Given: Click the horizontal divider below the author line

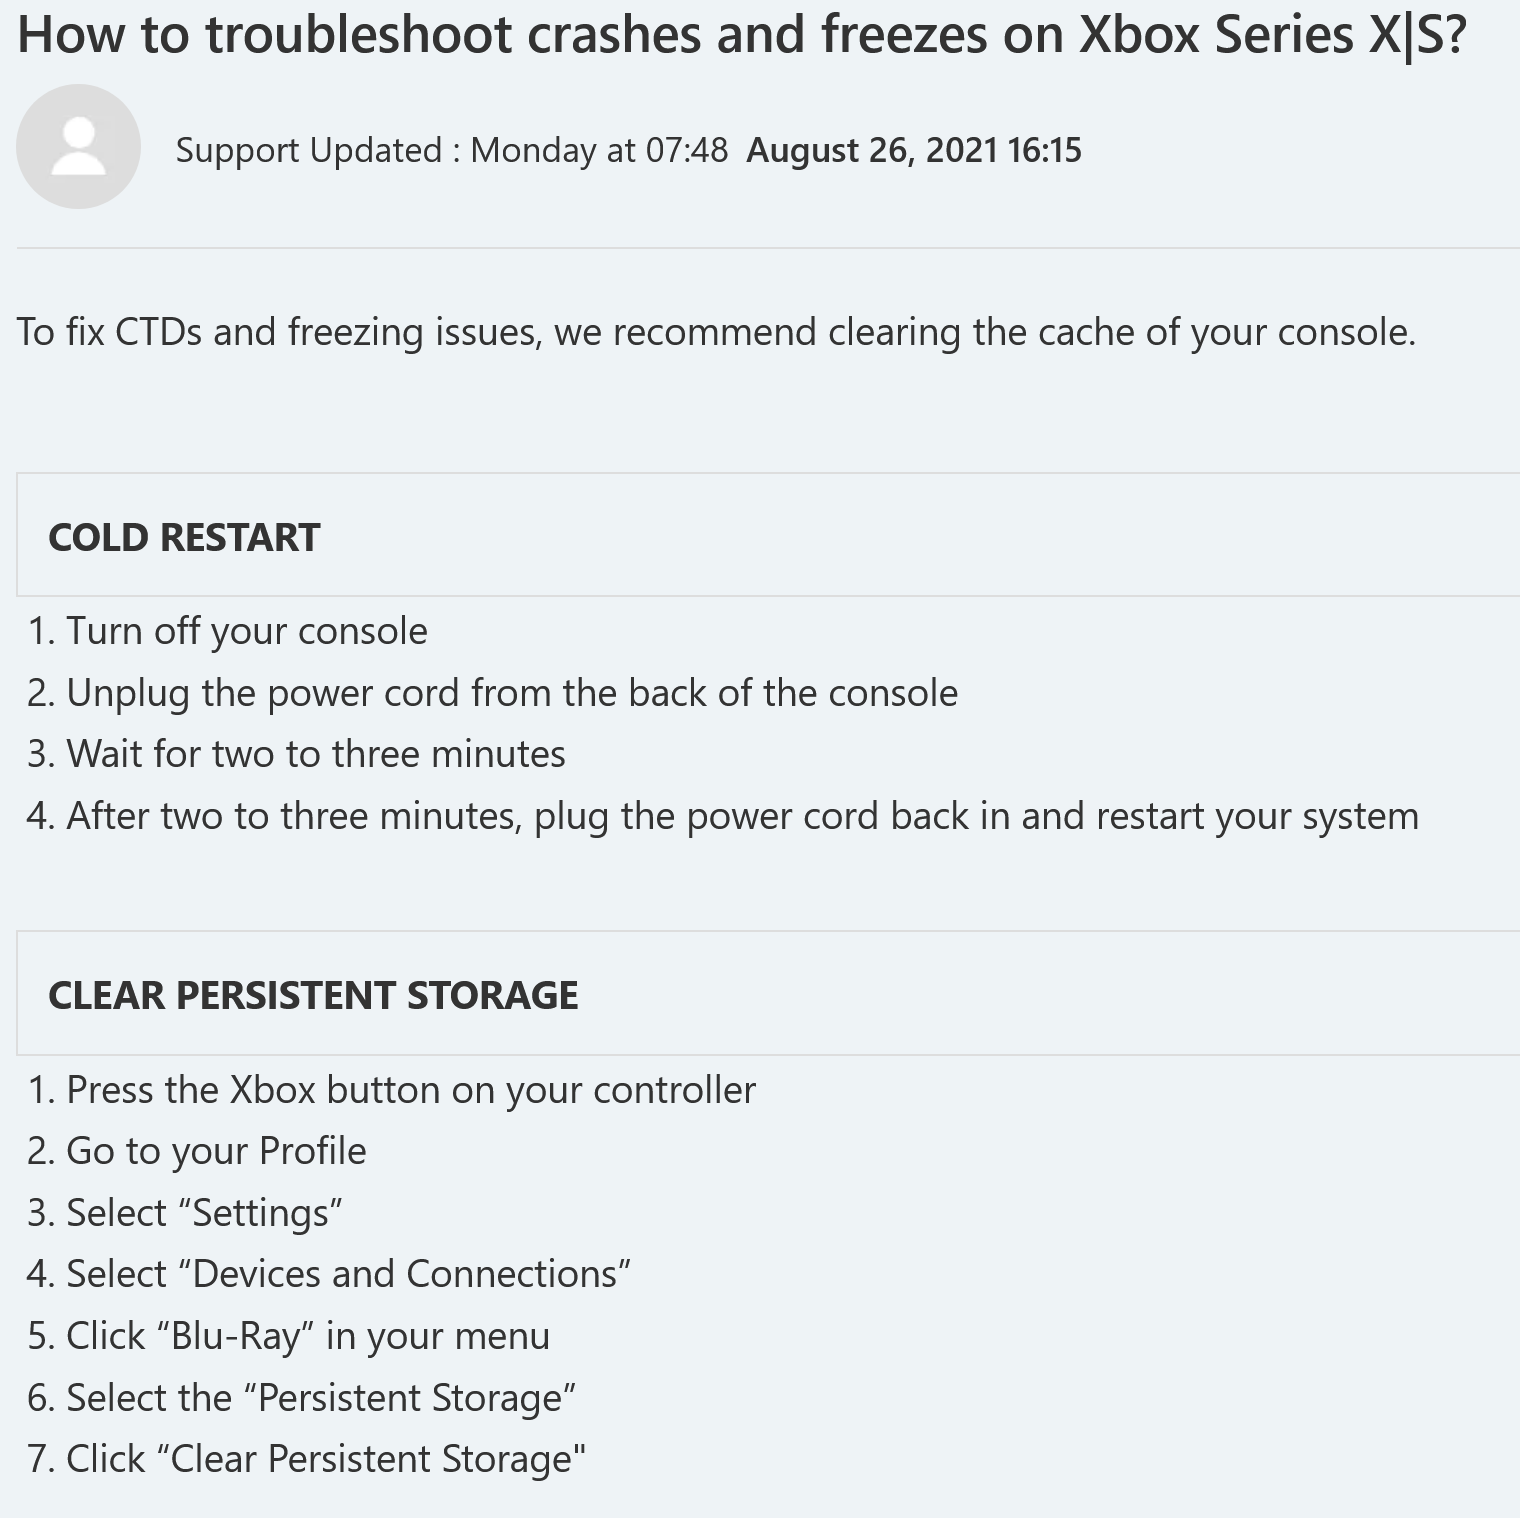Looking at the screenshot, I should pos(768,248).
